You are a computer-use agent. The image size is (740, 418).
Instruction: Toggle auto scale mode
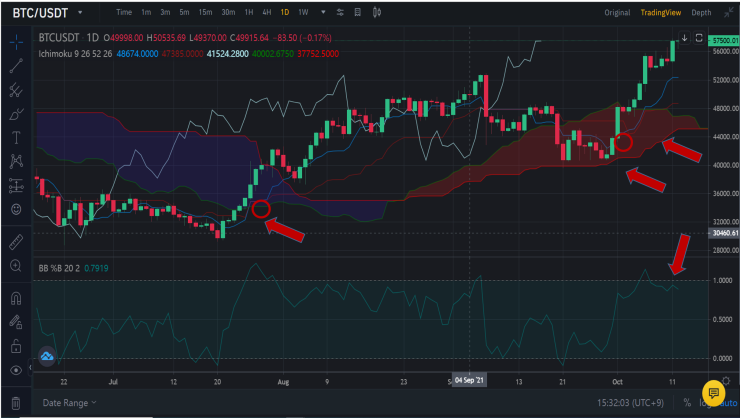[x=729, y=403]
